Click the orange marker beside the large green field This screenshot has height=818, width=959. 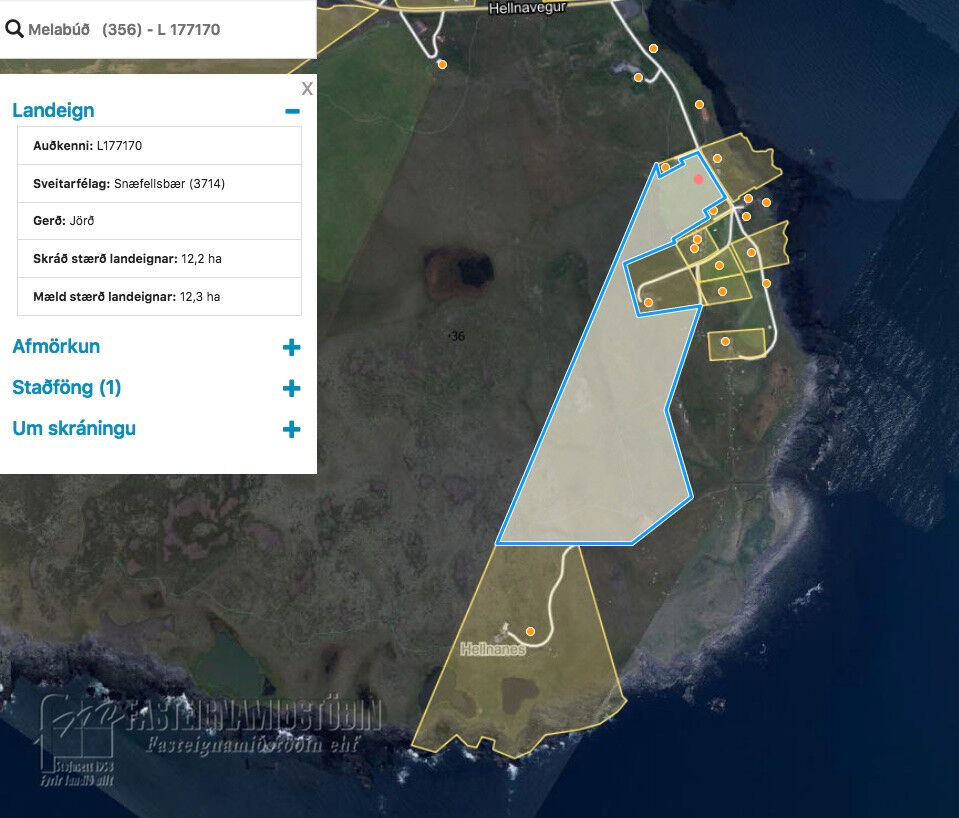(442, 64)
